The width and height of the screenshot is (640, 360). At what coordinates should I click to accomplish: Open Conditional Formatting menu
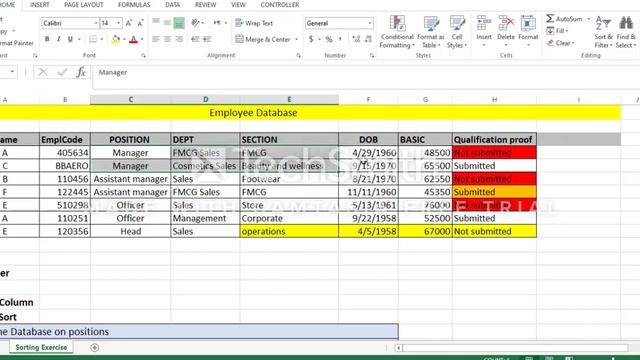[x=397, y=32]
